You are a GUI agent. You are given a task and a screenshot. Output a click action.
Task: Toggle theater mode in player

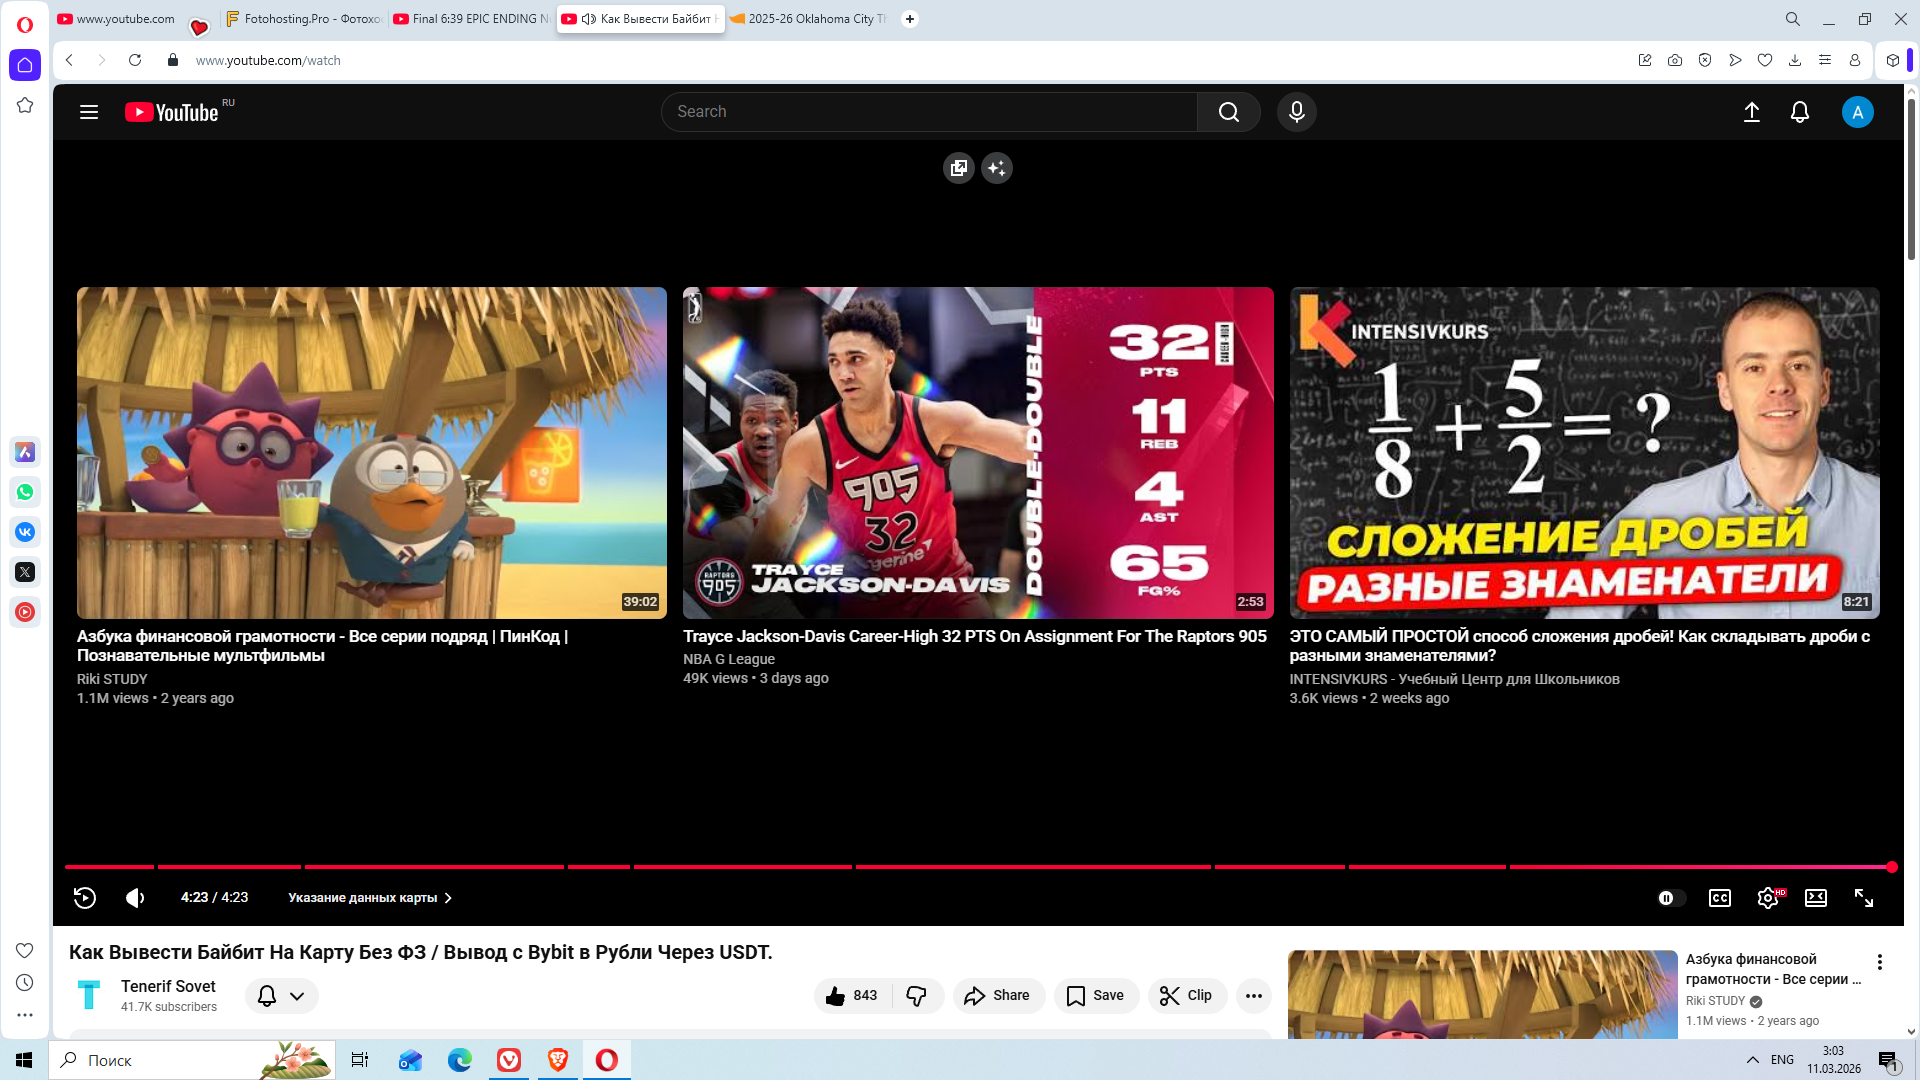point(1815,898)
